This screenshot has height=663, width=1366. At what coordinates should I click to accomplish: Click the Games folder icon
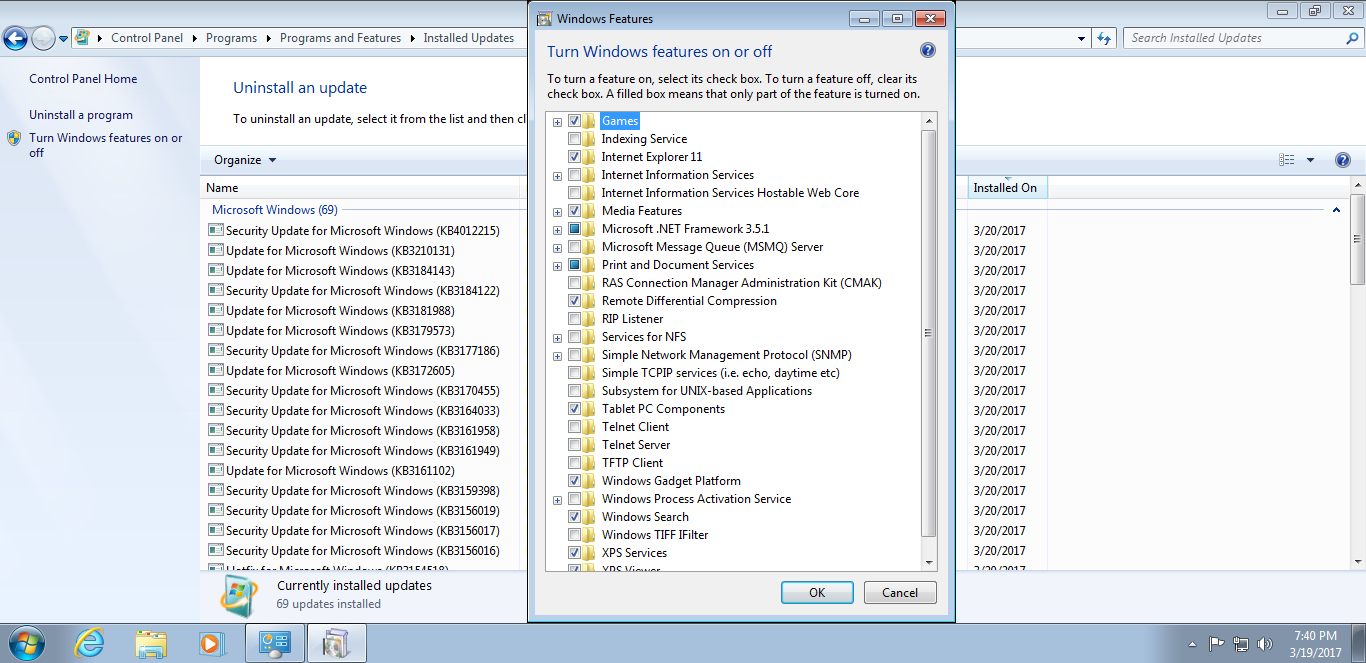pos(589,121)
